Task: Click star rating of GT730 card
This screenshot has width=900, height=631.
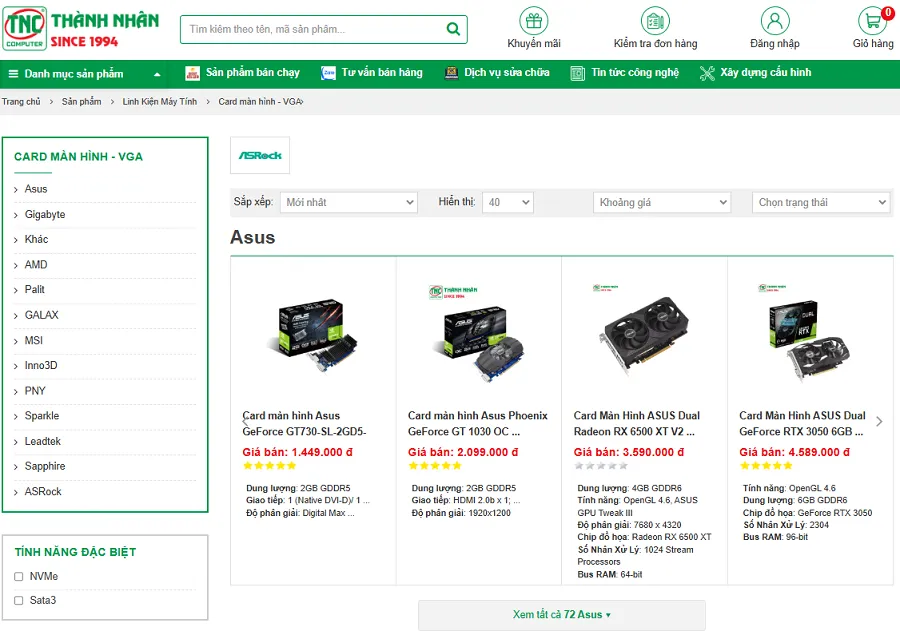Action: [269, 465]
